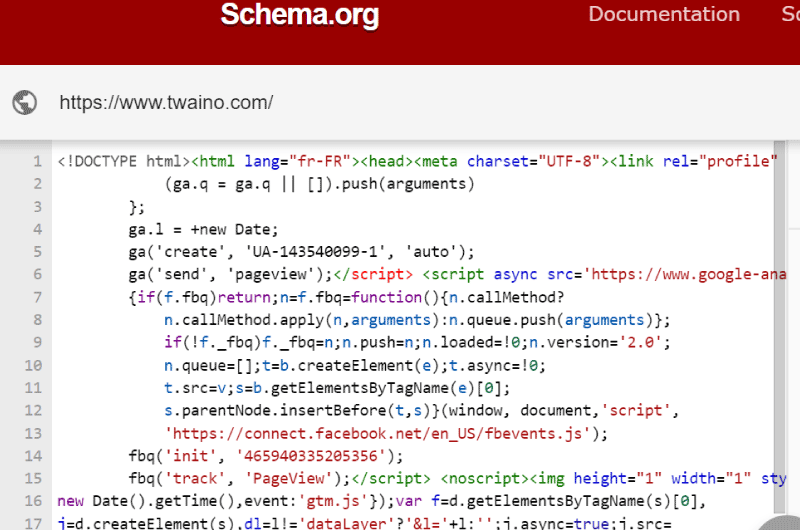Open the Documentation menu link
Image resolution: width=800 pixels, height=530 pixels.
tap(664, 14)
